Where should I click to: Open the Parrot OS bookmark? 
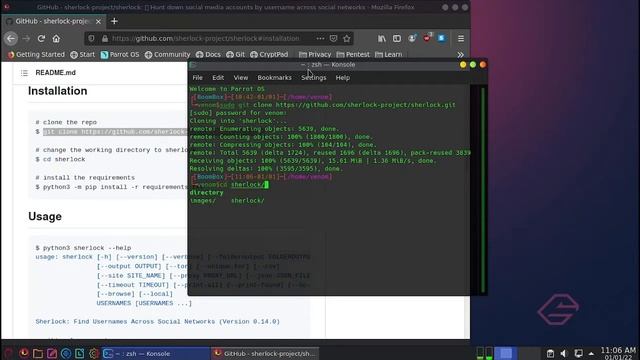120,54
